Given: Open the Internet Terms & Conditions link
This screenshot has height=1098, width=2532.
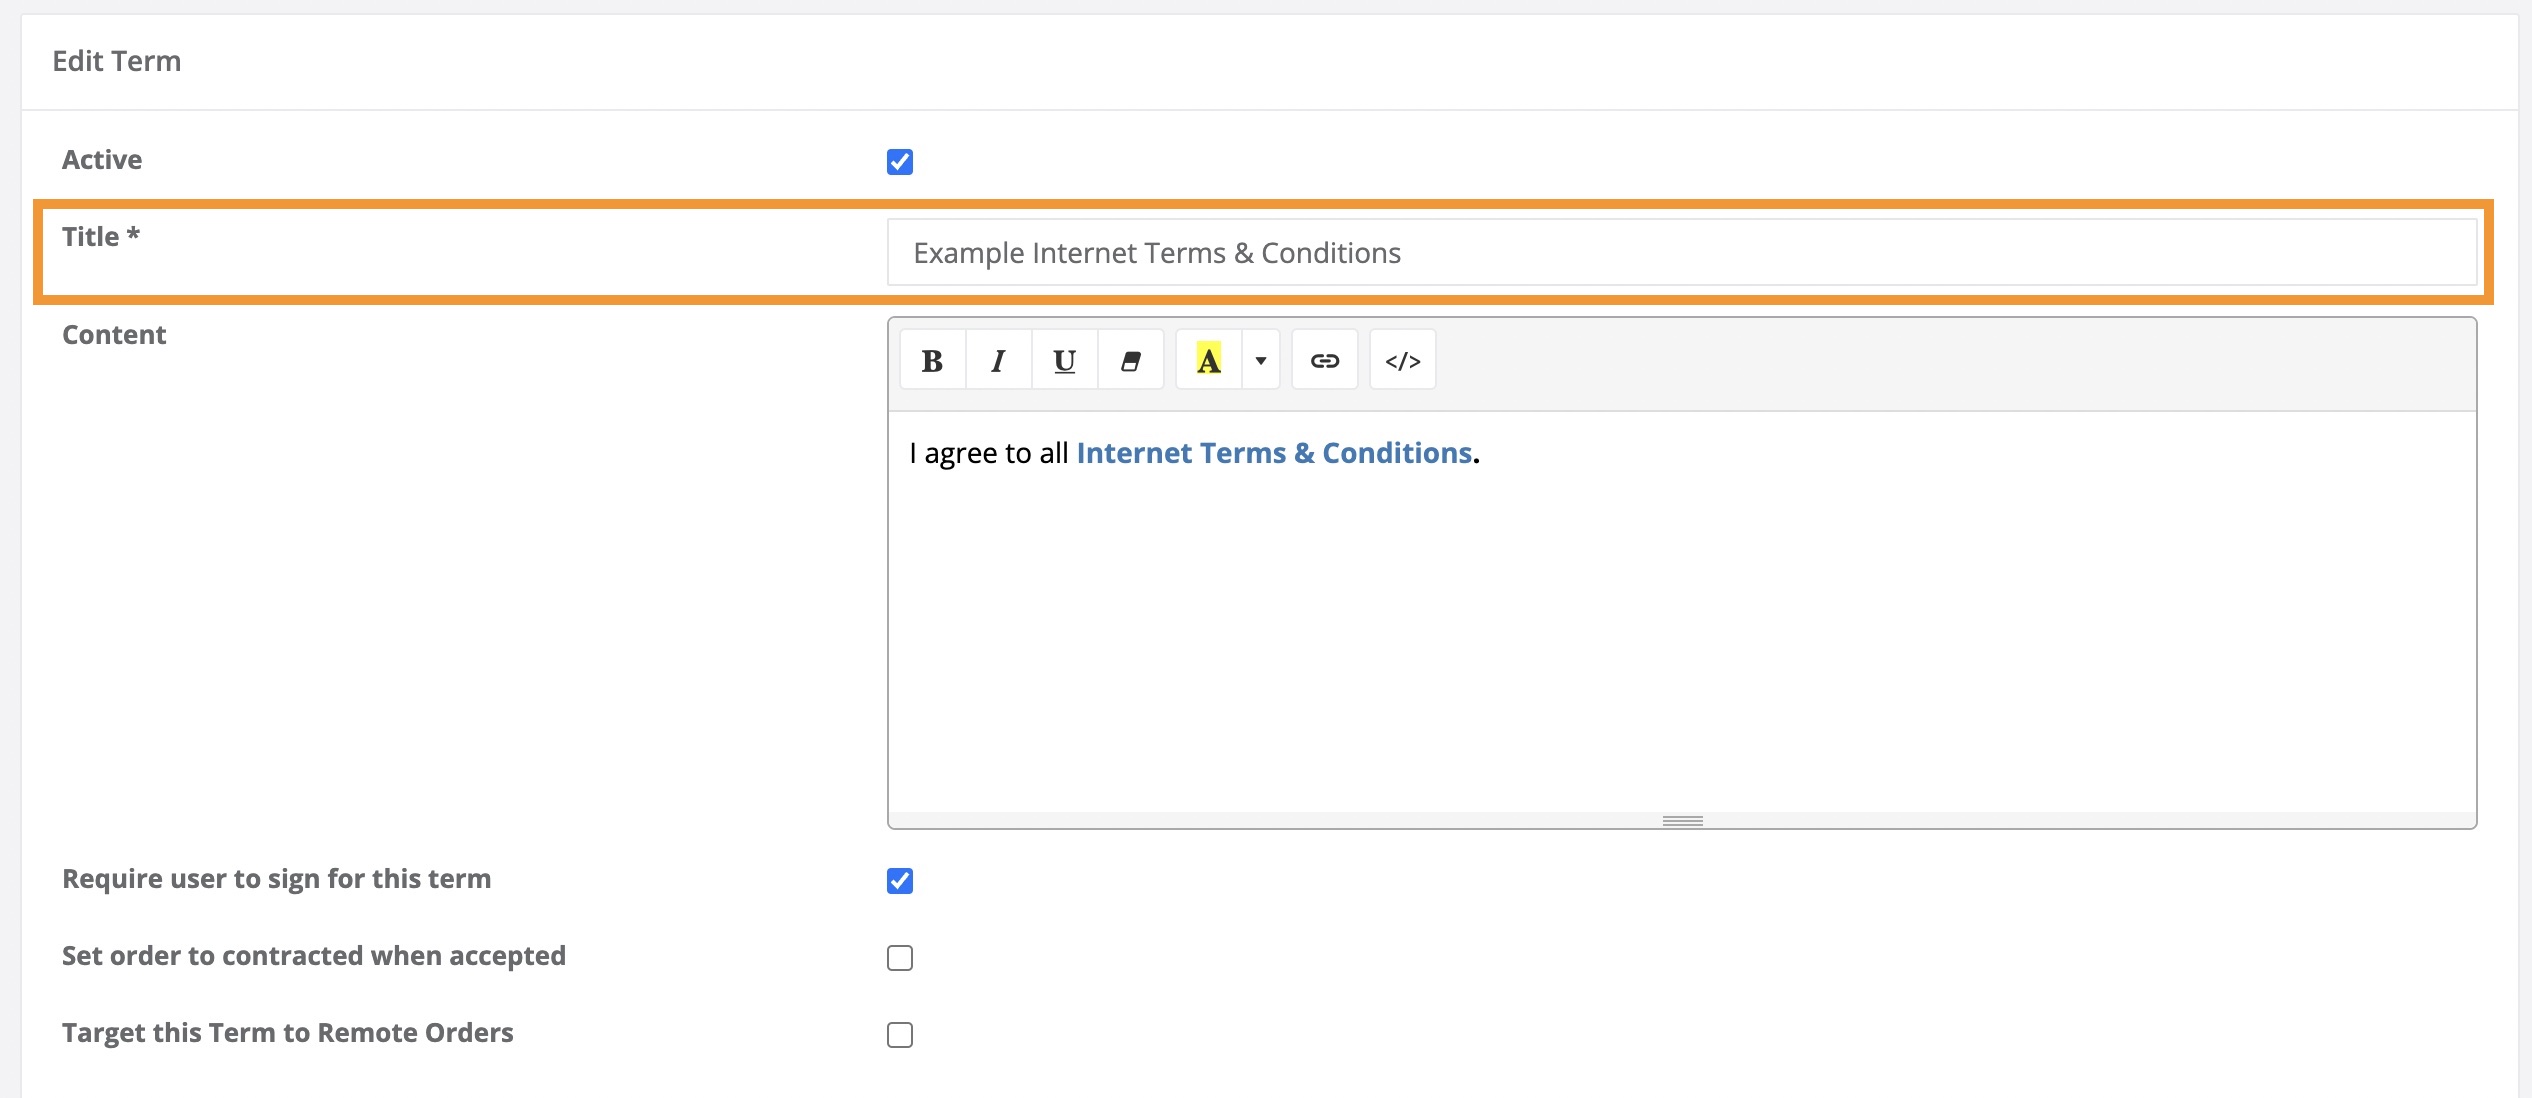Looking at the screenshot, I should click(x=1274, y=452).
